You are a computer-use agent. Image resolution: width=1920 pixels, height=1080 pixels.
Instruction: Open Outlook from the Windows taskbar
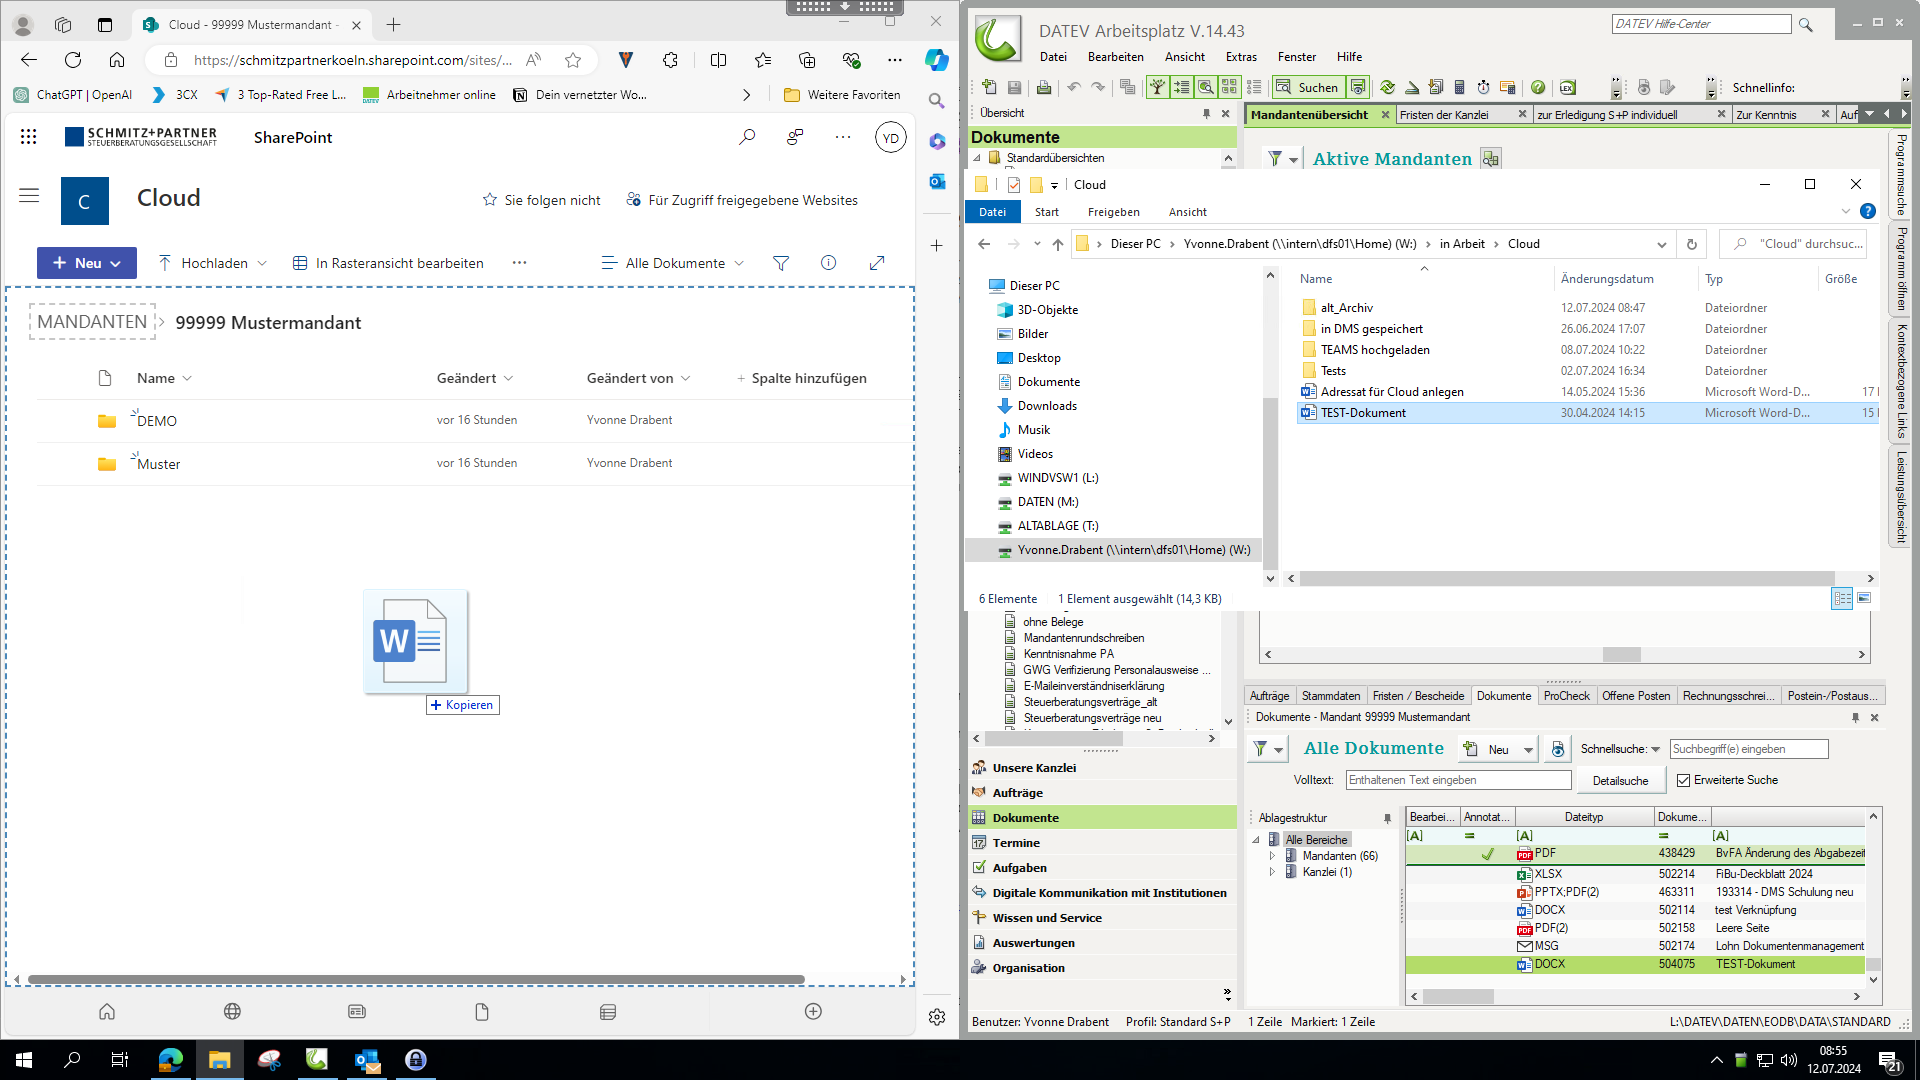367,1060
